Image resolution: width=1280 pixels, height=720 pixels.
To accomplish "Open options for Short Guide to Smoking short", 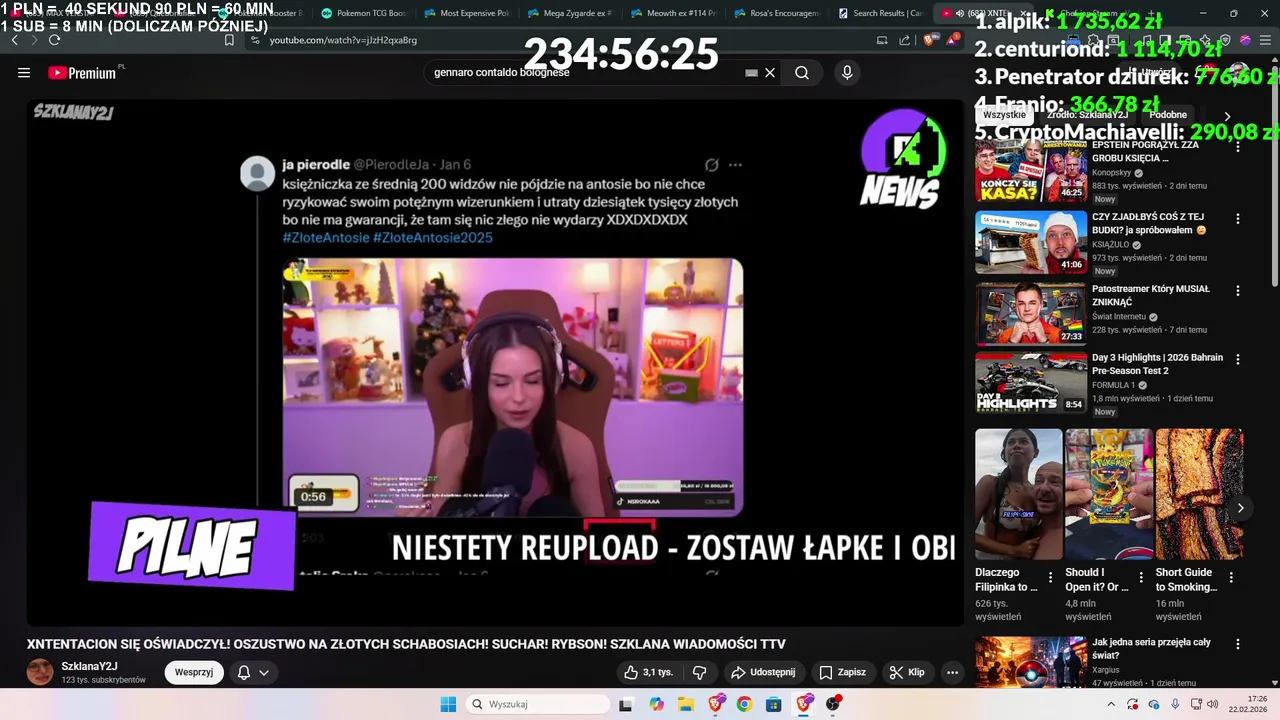I will point(1231,577).
